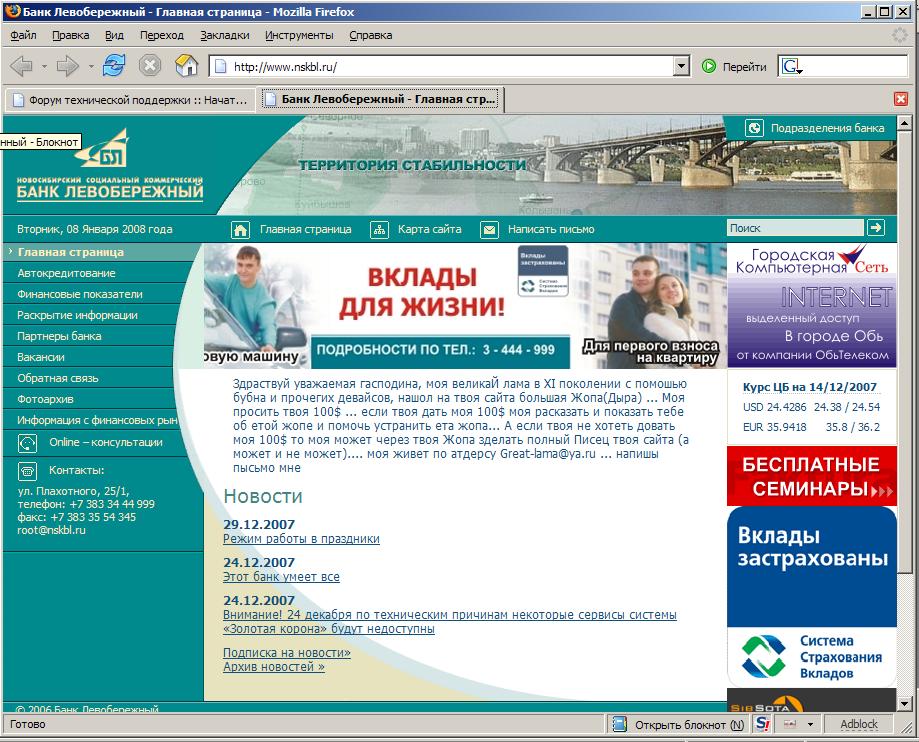Screen dimensions: 919x742
Task: Click the Forward arrow navigation button
Action: [x=67, y=66]
